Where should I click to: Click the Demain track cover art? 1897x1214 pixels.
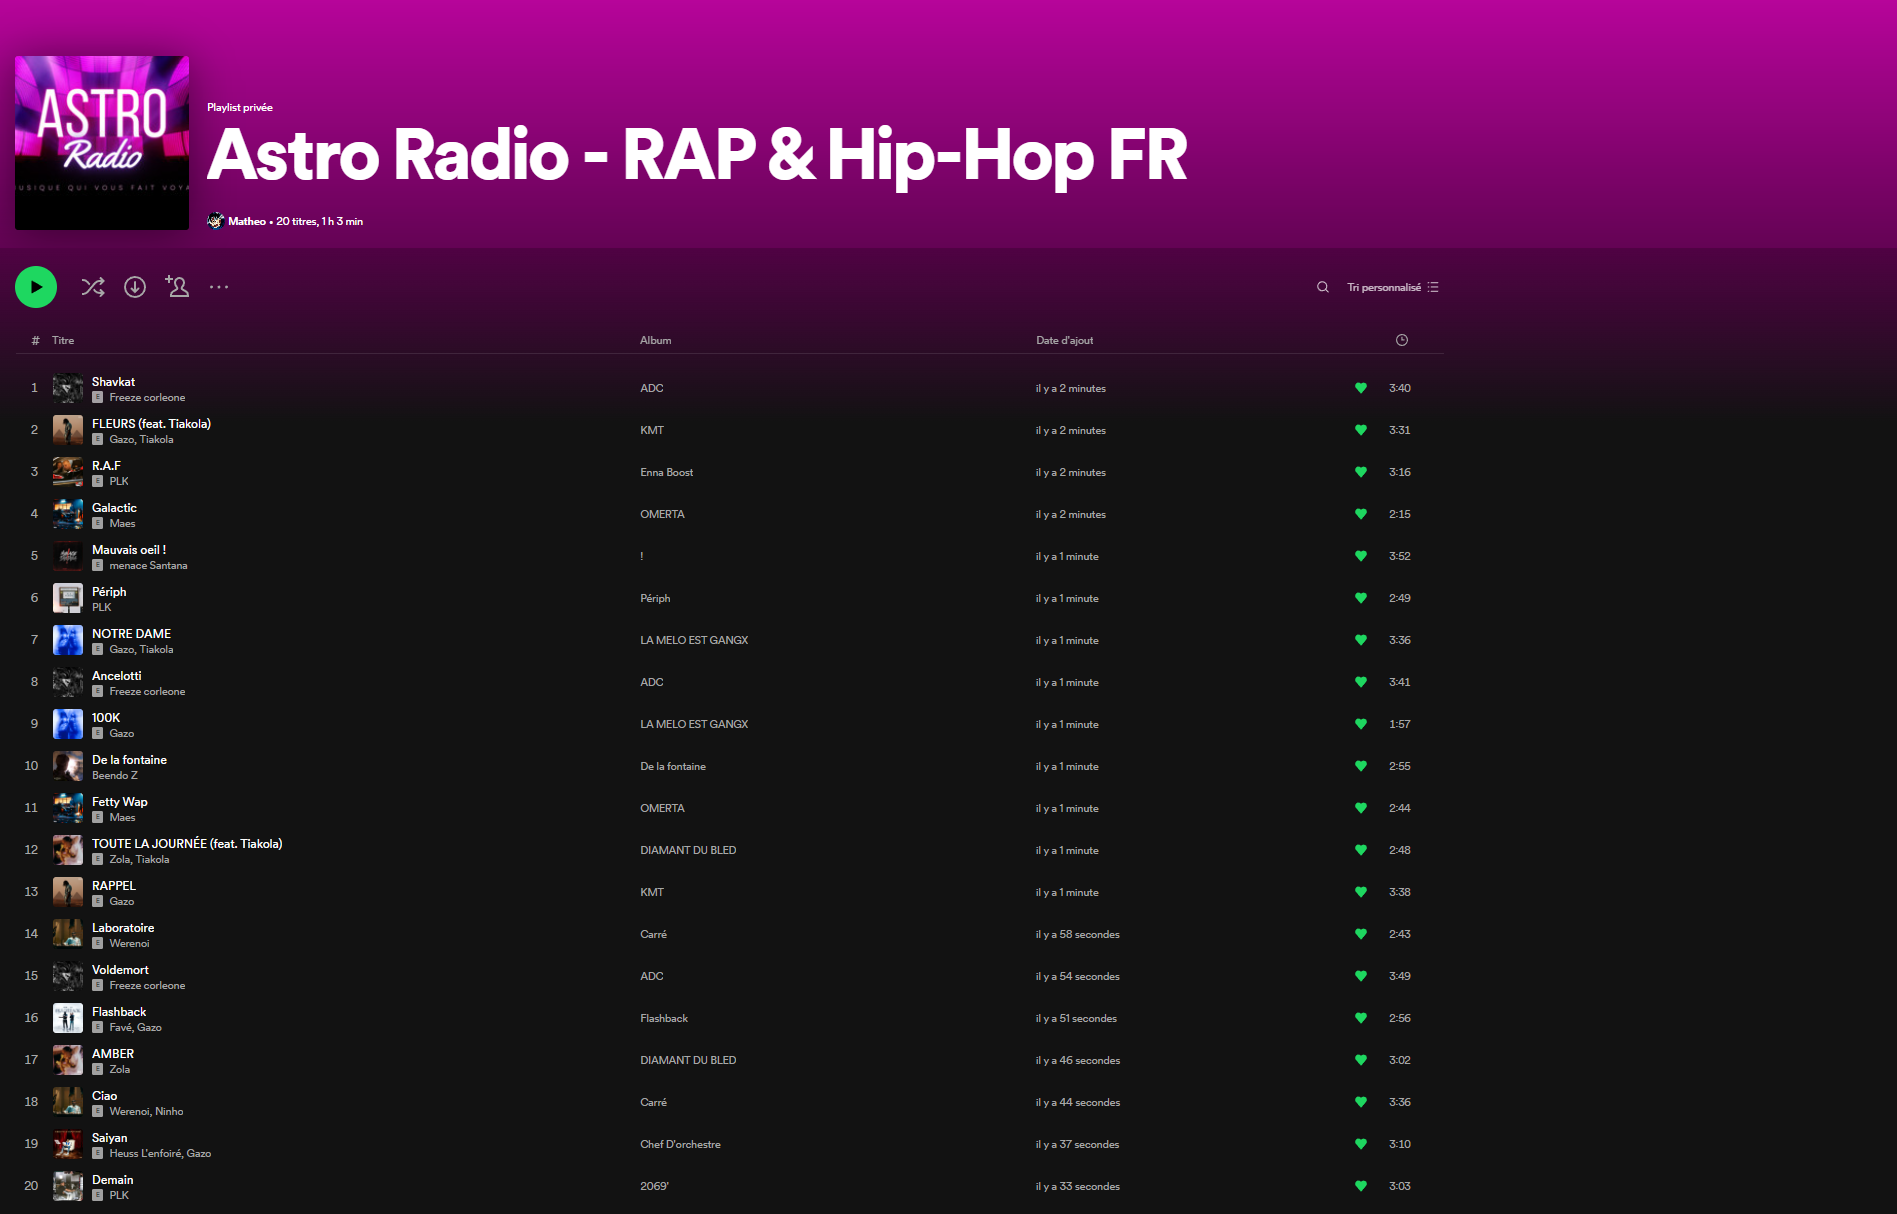pos(68,1186)
